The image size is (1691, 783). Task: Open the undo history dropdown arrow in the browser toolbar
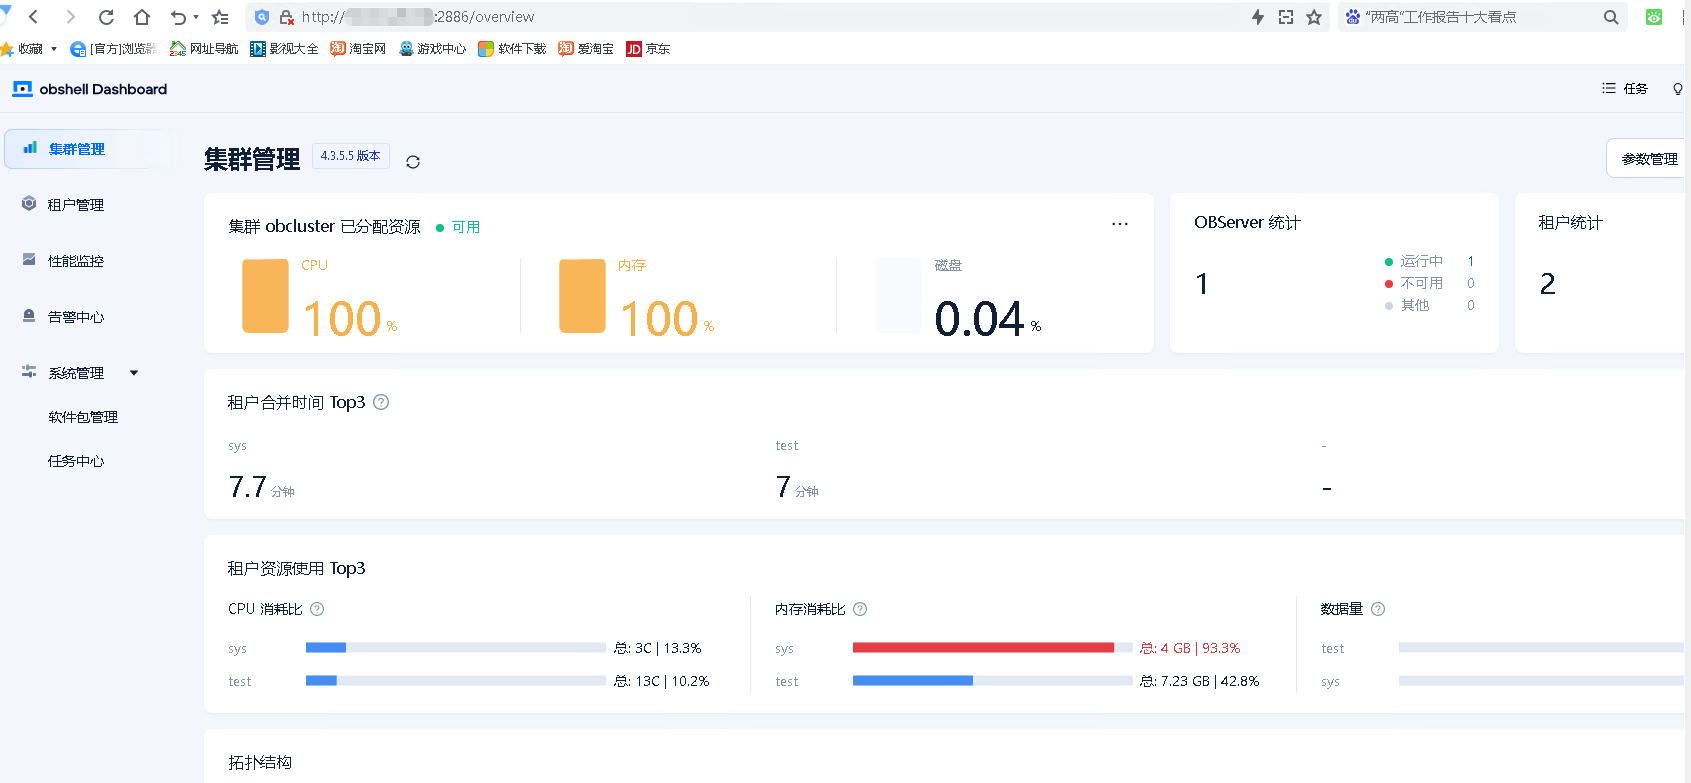point(196,17)
